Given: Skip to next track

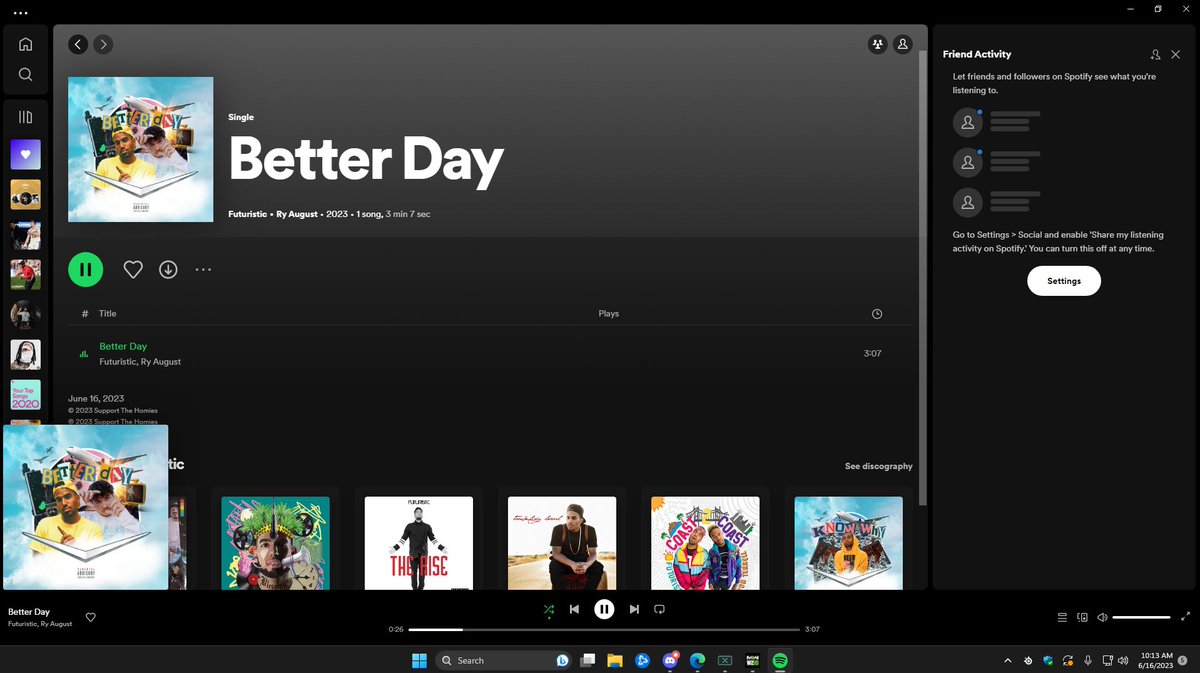Looking at the screenshot, I should pyautogui.click(x=634, y=609).
